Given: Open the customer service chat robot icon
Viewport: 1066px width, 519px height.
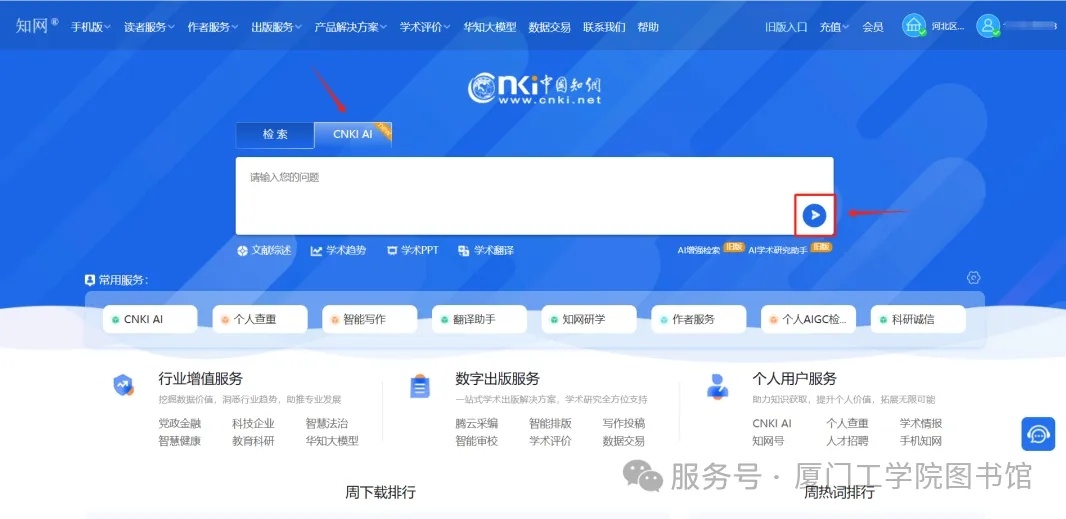Looking at the screenshot, I should click(x=1038, y=434).
